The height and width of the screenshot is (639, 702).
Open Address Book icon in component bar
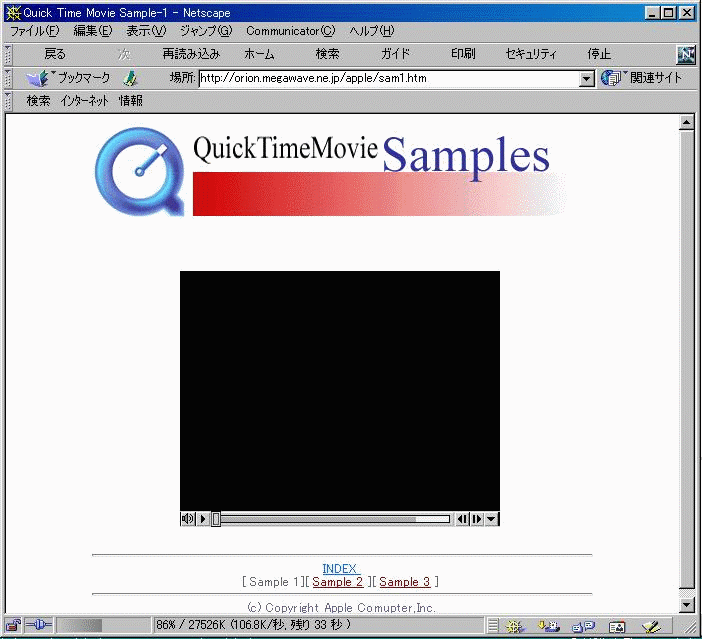[x=617, y=626]
